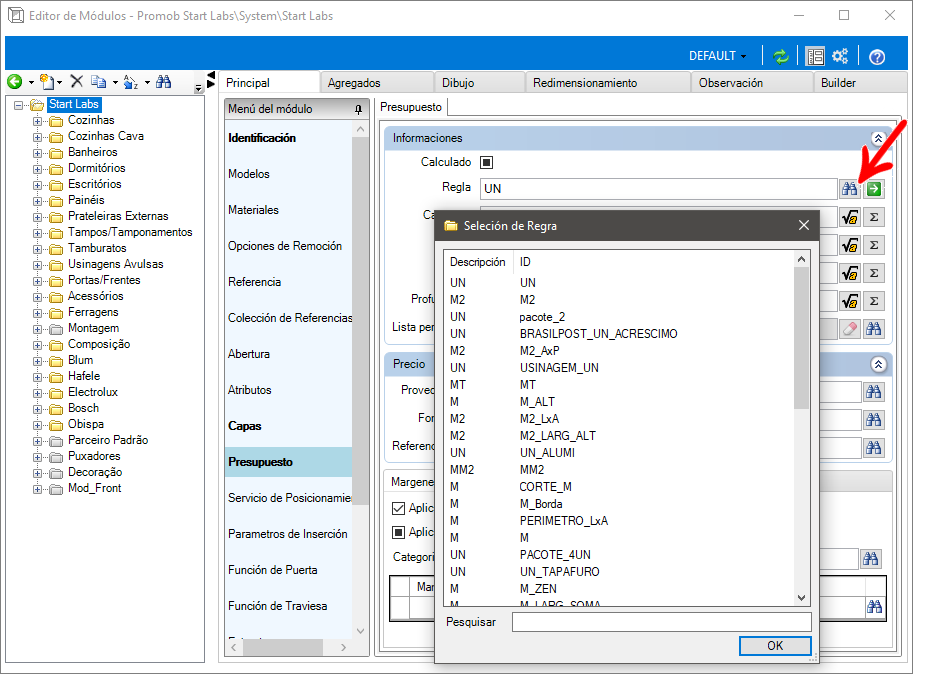Select the Tamburatos tree folder
935x687 pixels.
pos(97,248)
